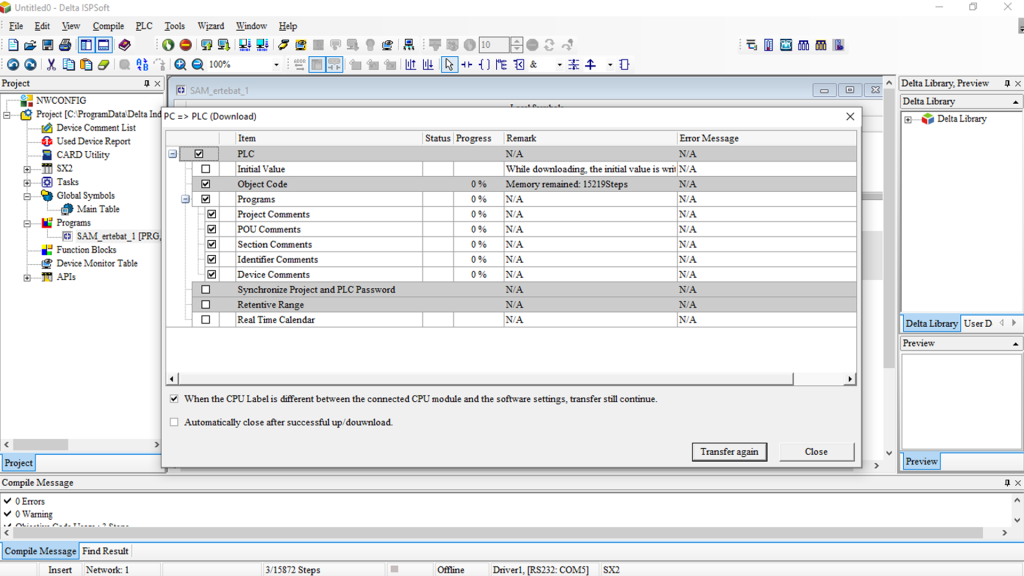Expand the Tasks node in project tree
Viewport: 1024px width, 576px height.
click(x=27, y=182)
